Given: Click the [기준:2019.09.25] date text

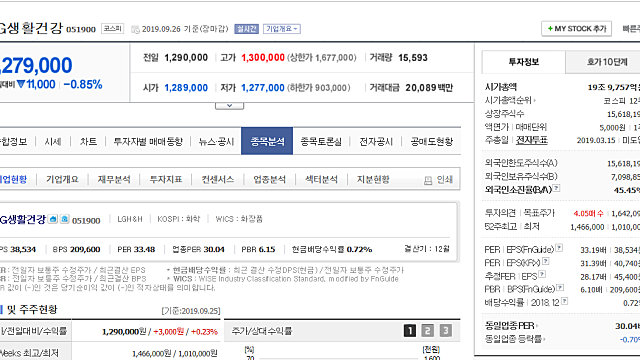Looking at the screenshot, I should coord(191,311).
